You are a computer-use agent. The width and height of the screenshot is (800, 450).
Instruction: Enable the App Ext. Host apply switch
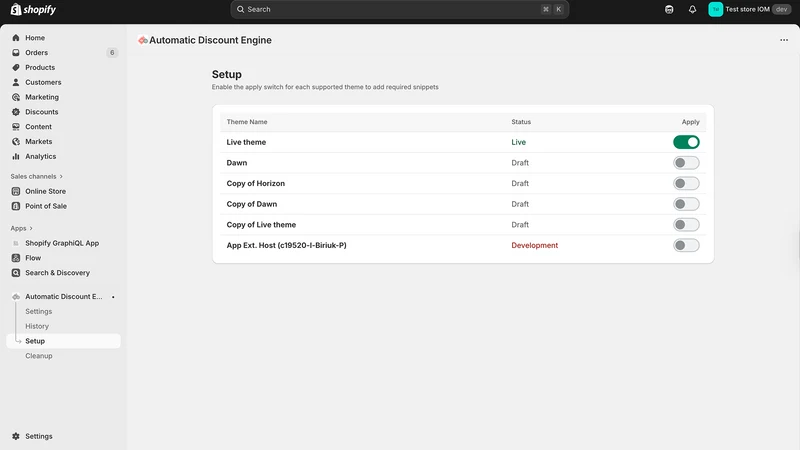pos(686,245)
